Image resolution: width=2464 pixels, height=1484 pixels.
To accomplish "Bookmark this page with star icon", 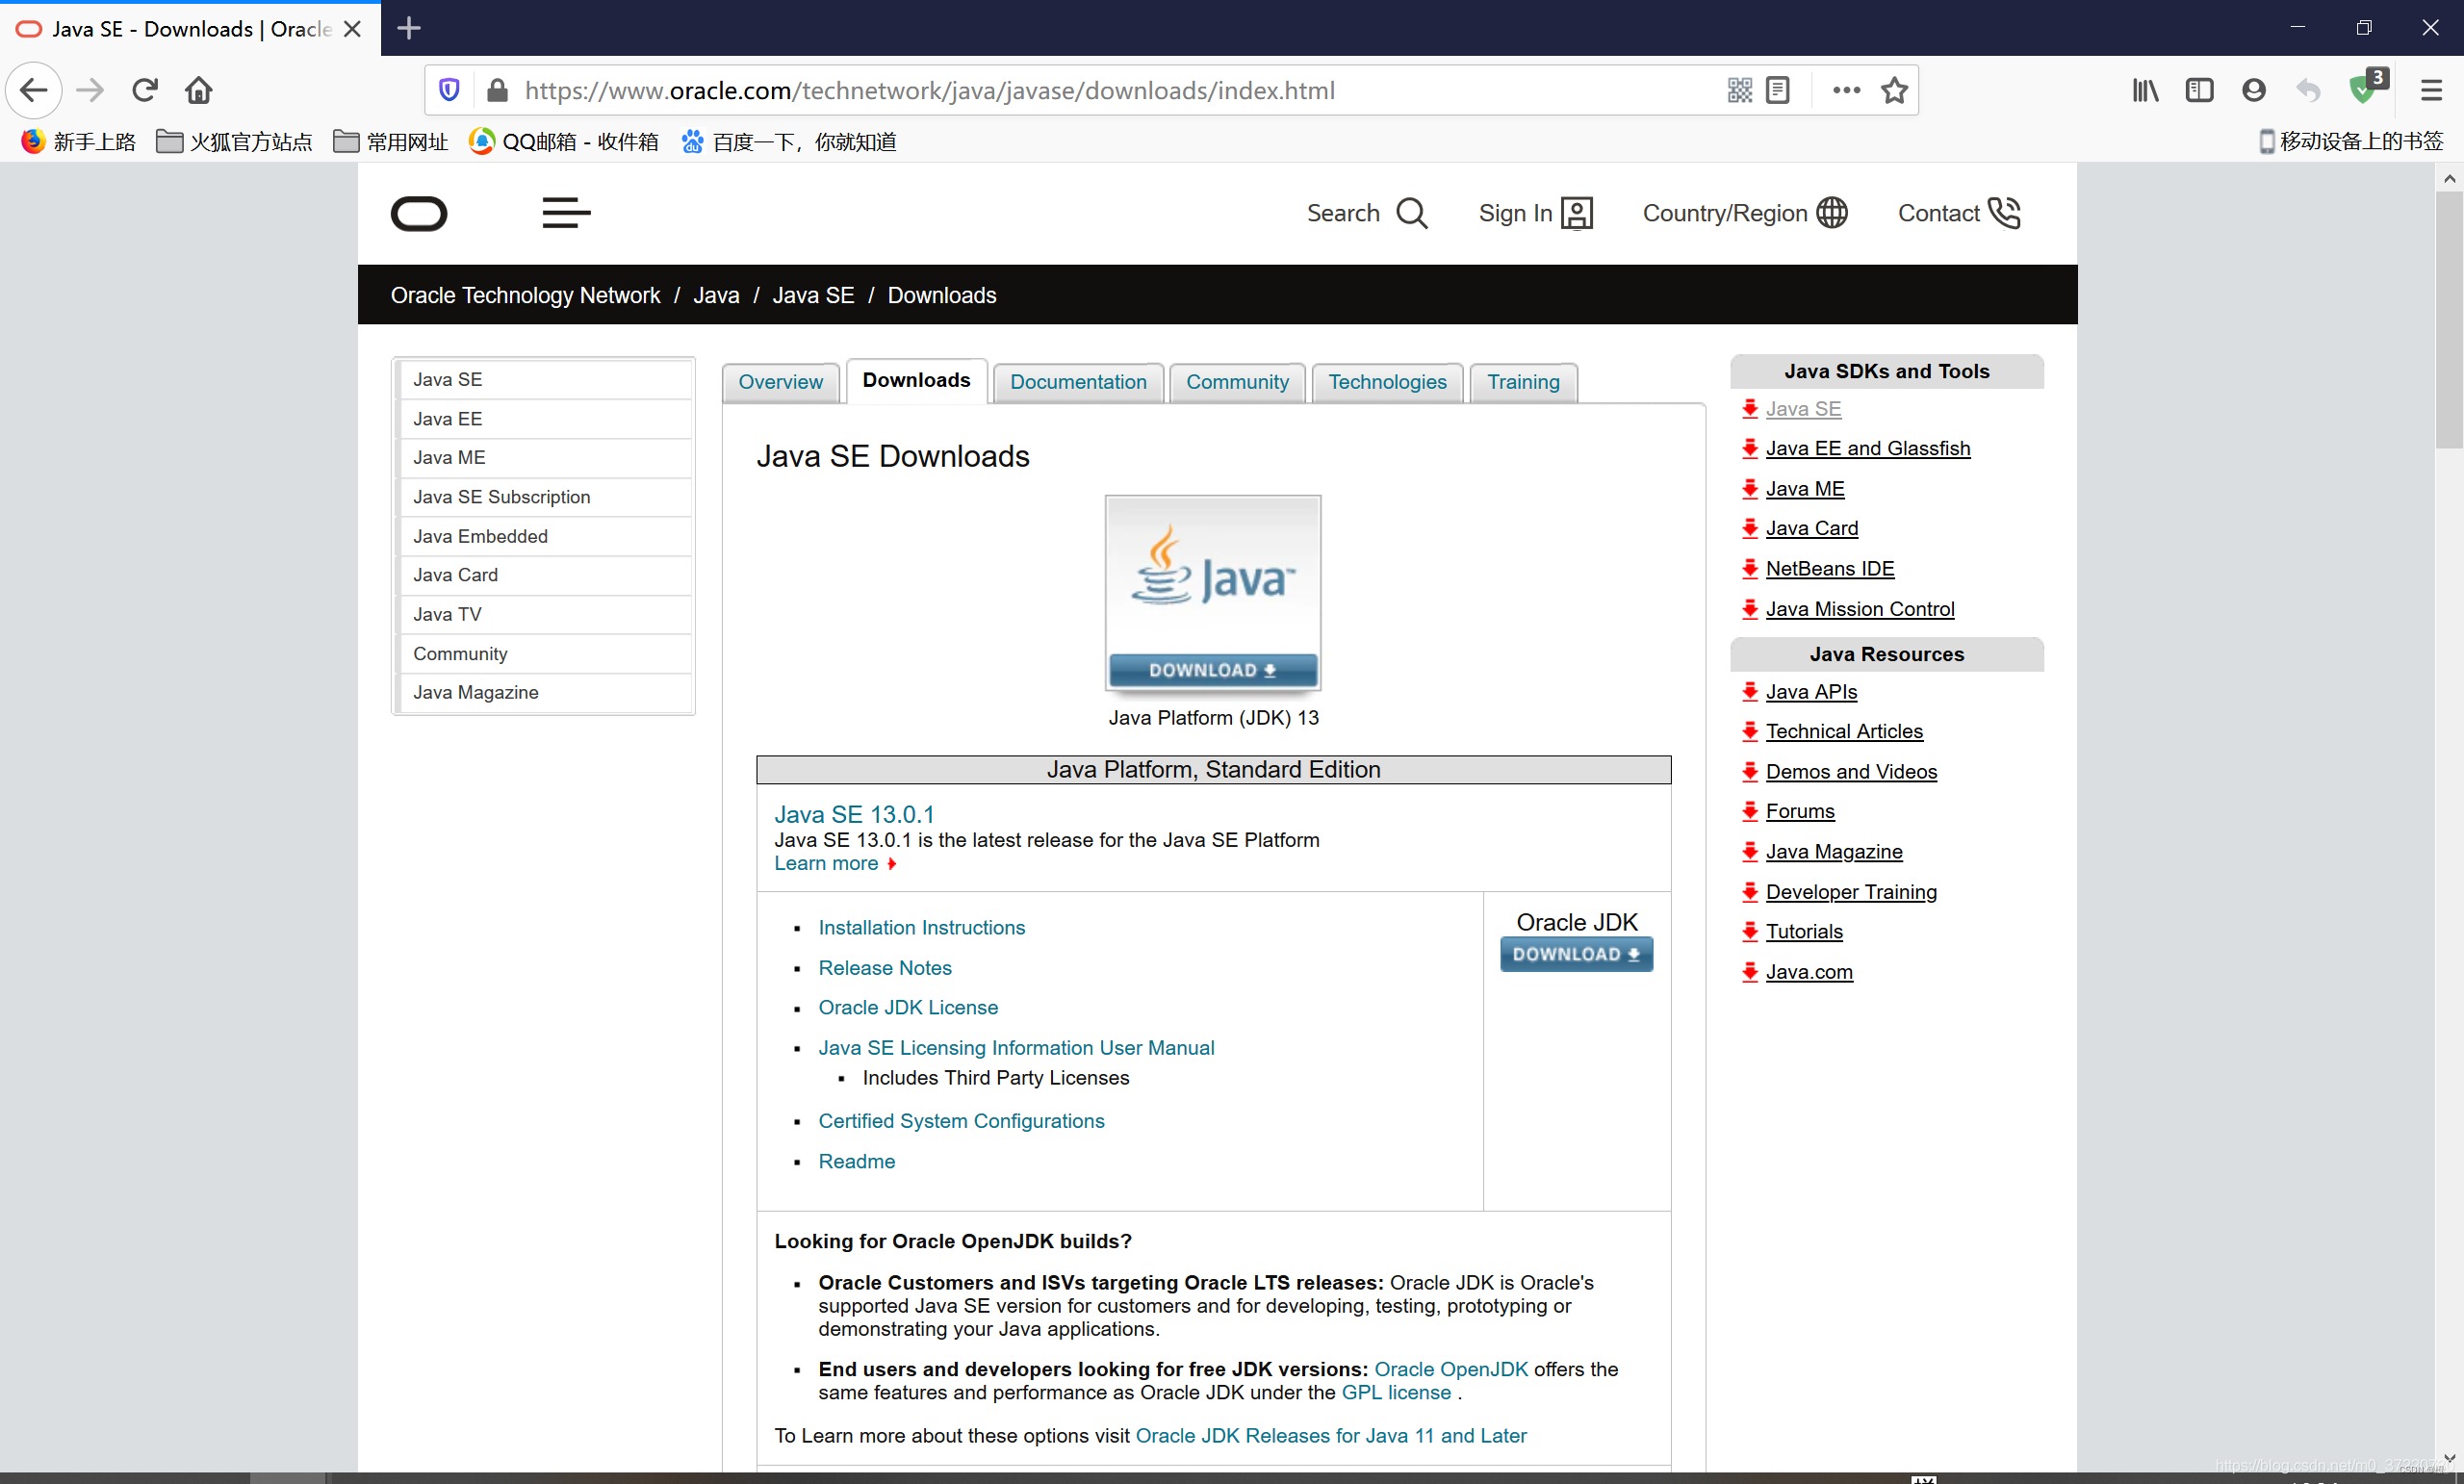I will (1894, 90).
